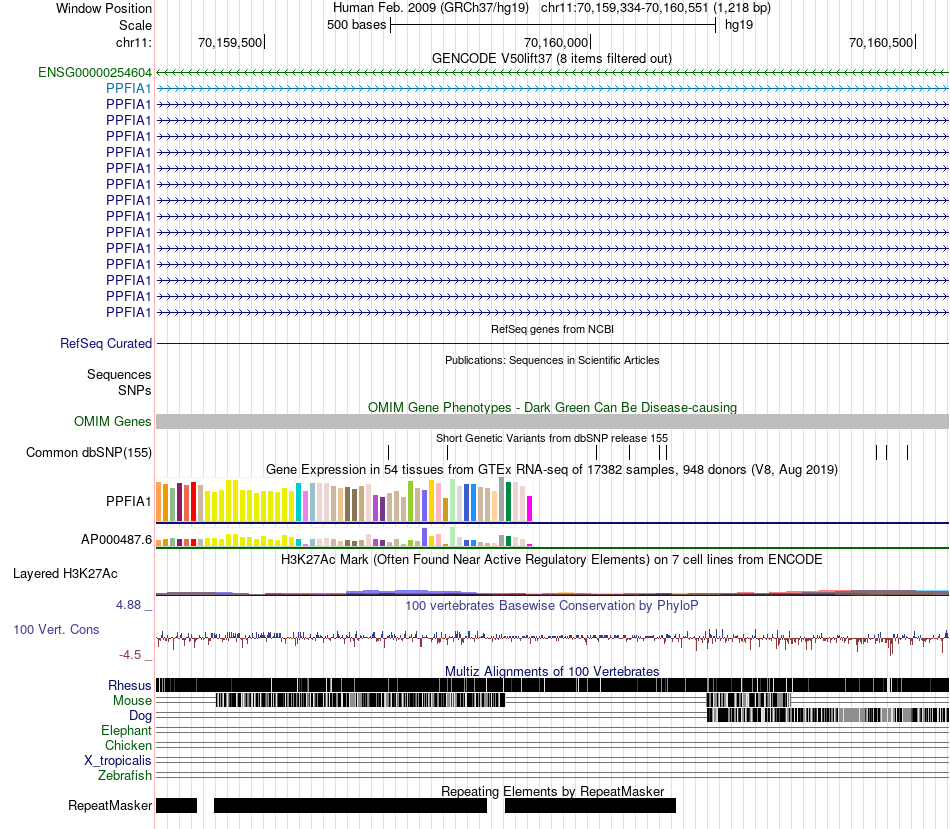The image size is (950, 829).
Task: Open the Gene Expression in 54 tissues title
Action: click(552, 470)
